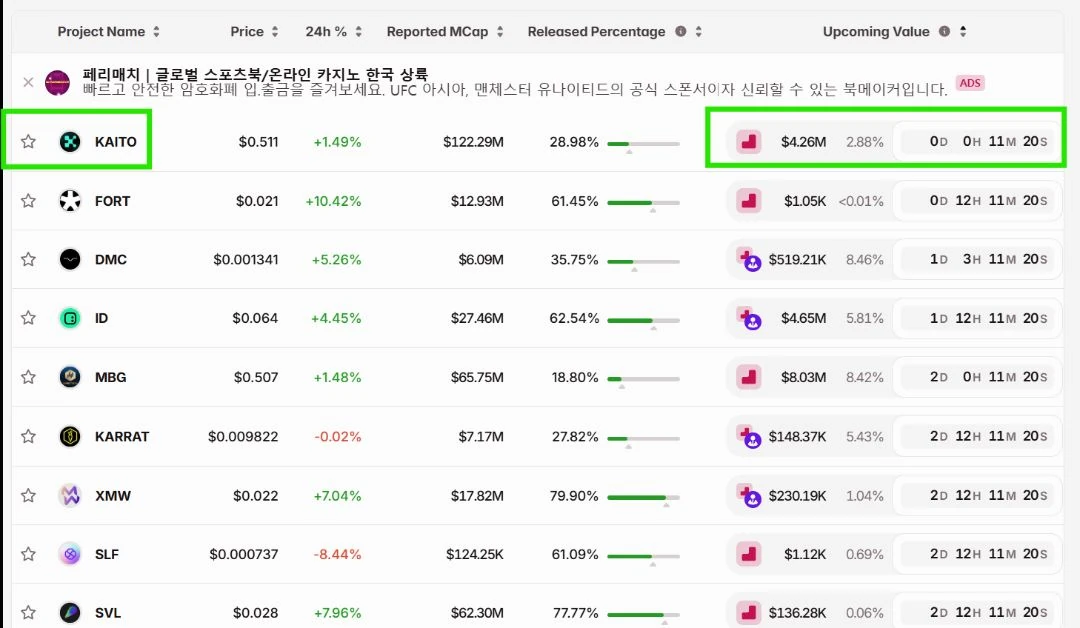Image resolution: width=1080 pixels, height=628 pixels.
Task: Click MBG's released percentage progress bar
Action: (x=643, y=379)
